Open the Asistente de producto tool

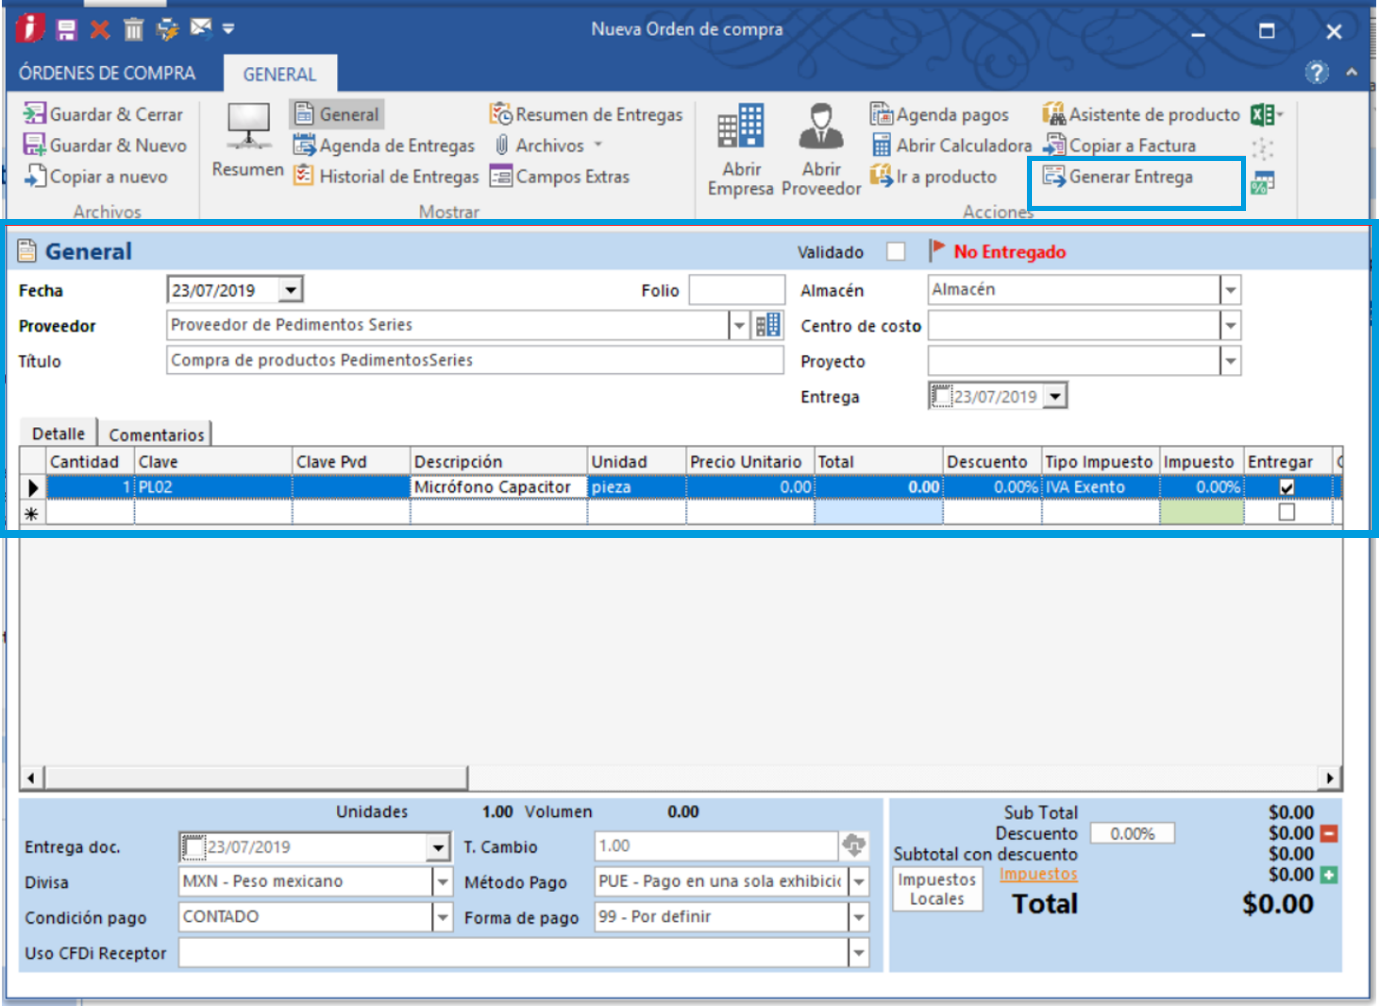[x=1141, y=115]
